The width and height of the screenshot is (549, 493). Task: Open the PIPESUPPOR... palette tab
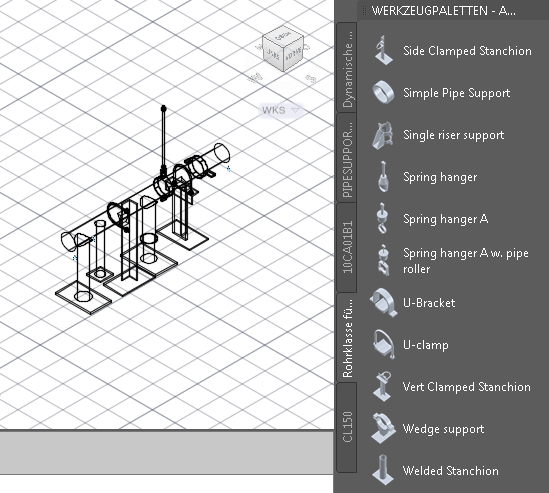pos(347,158)
